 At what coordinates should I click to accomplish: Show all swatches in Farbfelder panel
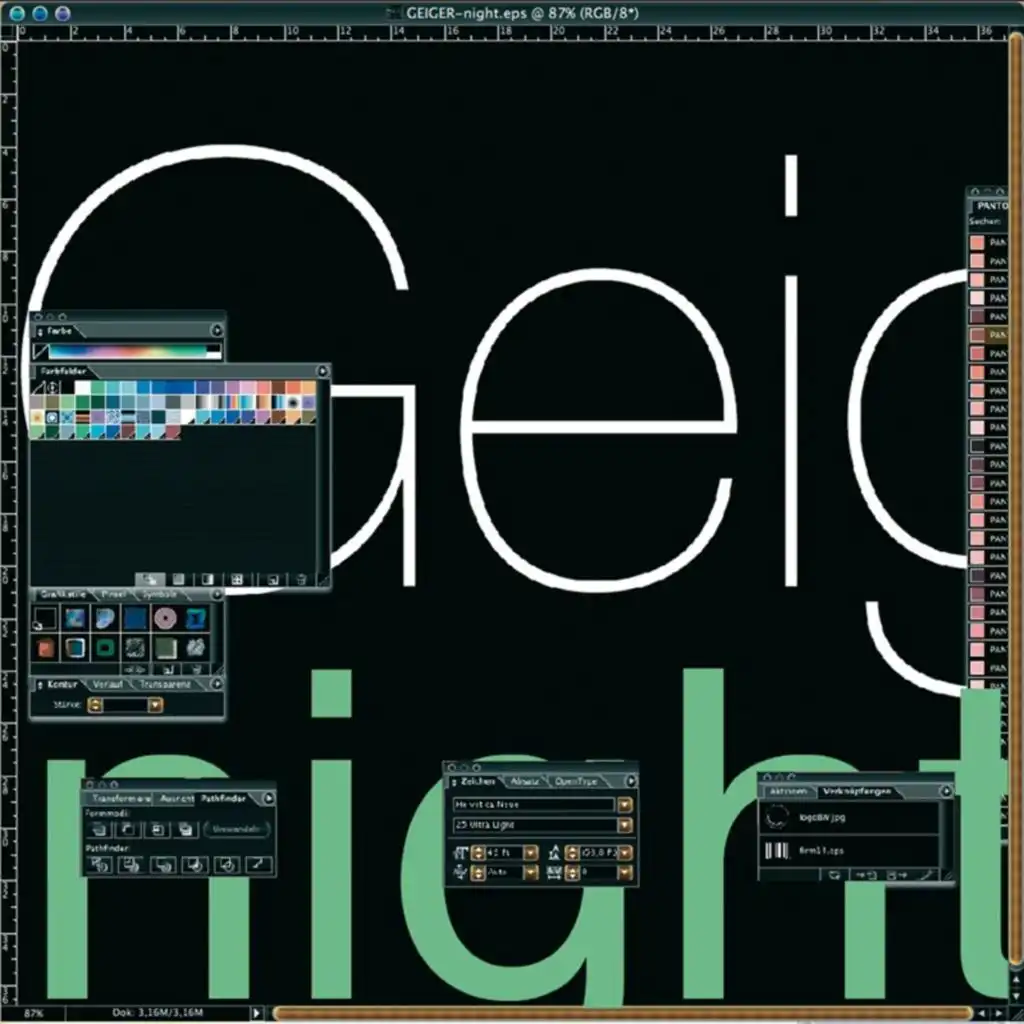click(x=150, y=579)
